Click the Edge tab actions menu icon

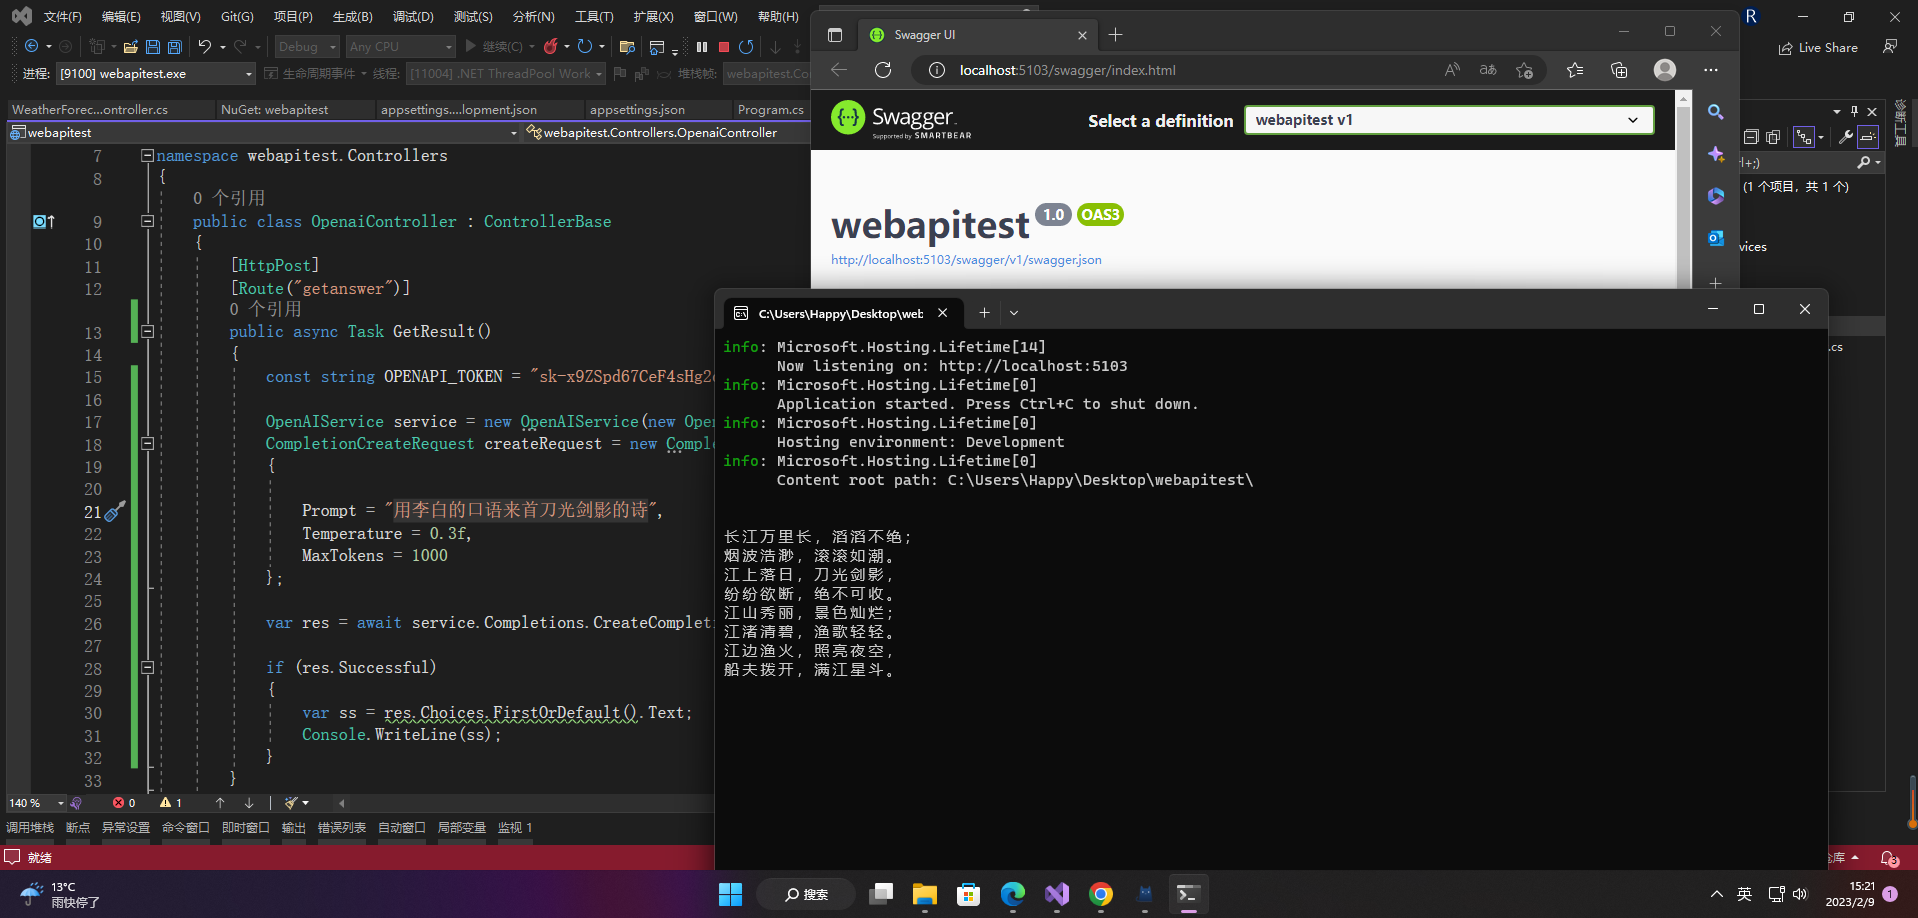point(835,35)
